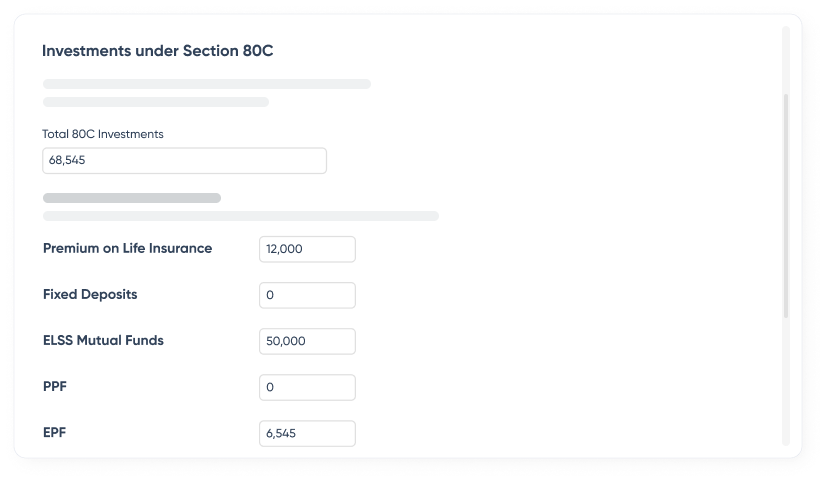Click the shorter second placeholder line under heading
The width and height of the screenshot is (826, 482).
155,102
